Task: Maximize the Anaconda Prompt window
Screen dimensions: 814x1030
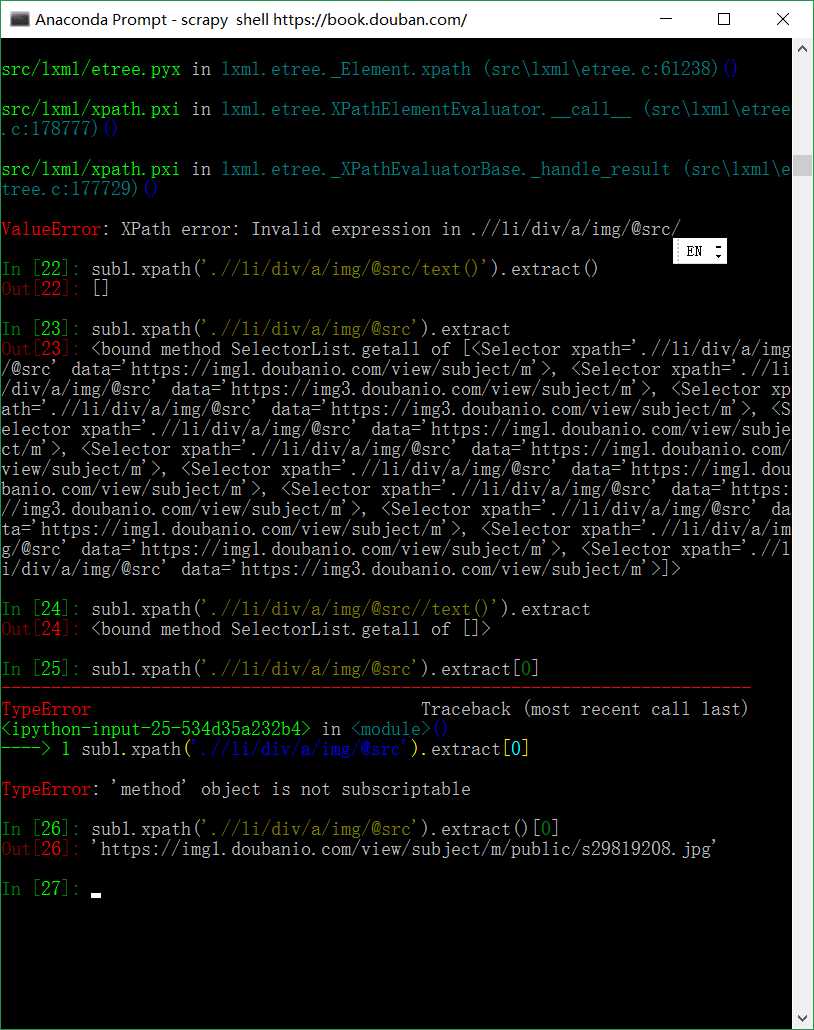Action: tap(724, 19)
